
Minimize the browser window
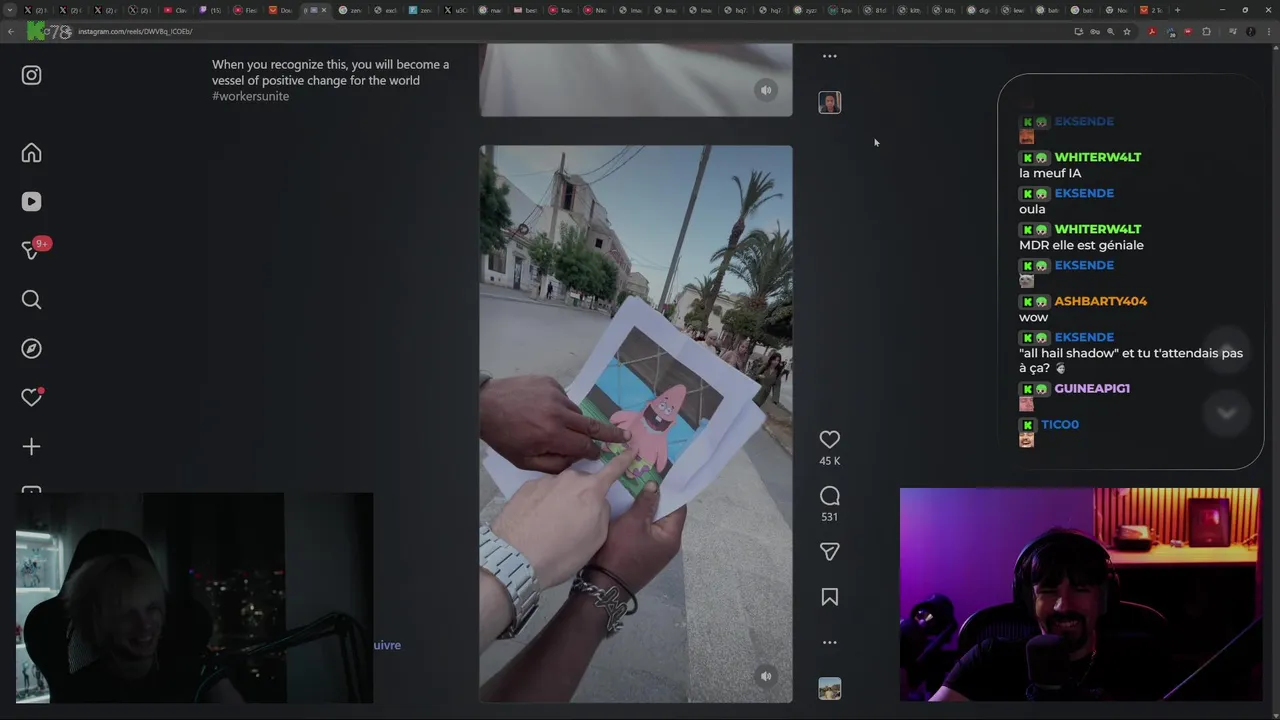click(x=1222, y=10)
